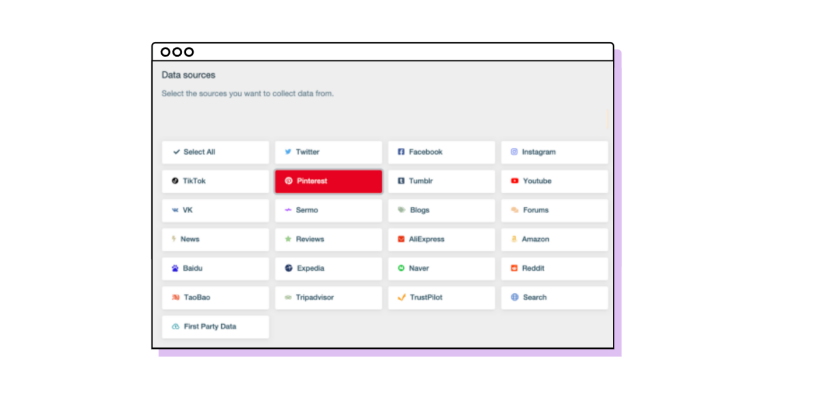The image size is (840, 400).
Task: Enable the First Party Data source
Action: coord(215,326)
